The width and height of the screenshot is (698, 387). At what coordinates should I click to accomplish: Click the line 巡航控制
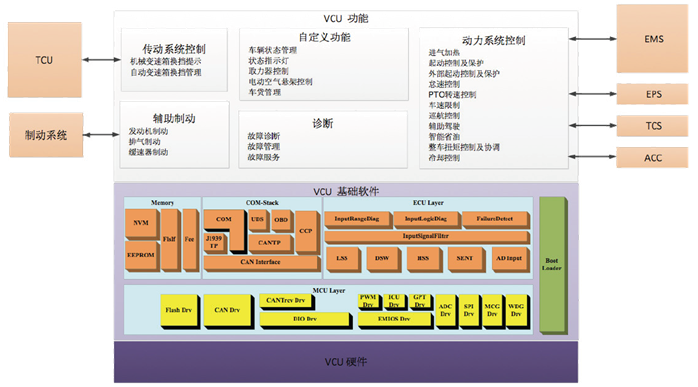coord(444,116)
